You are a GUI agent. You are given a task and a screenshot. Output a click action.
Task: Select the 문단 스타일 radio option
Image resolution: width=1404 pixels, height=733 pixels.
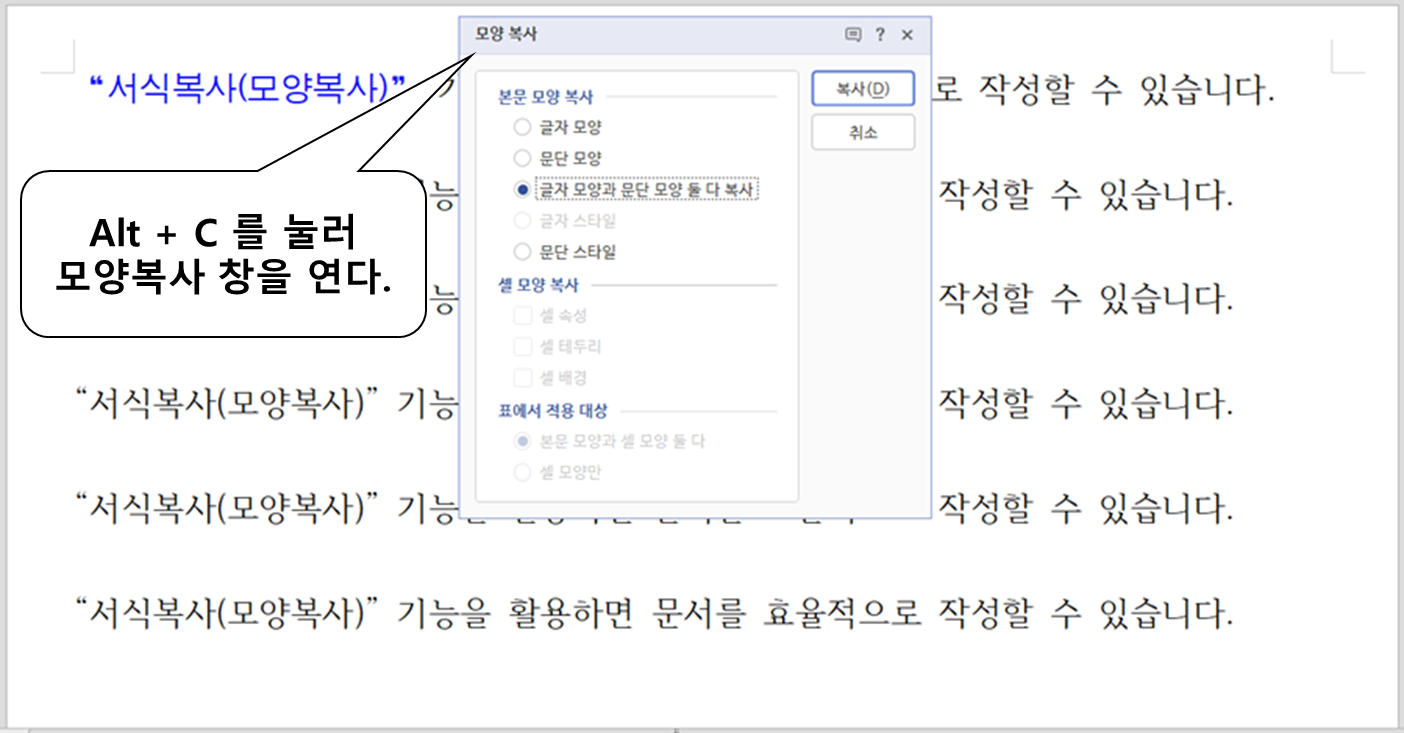click(x=565, y=252)
